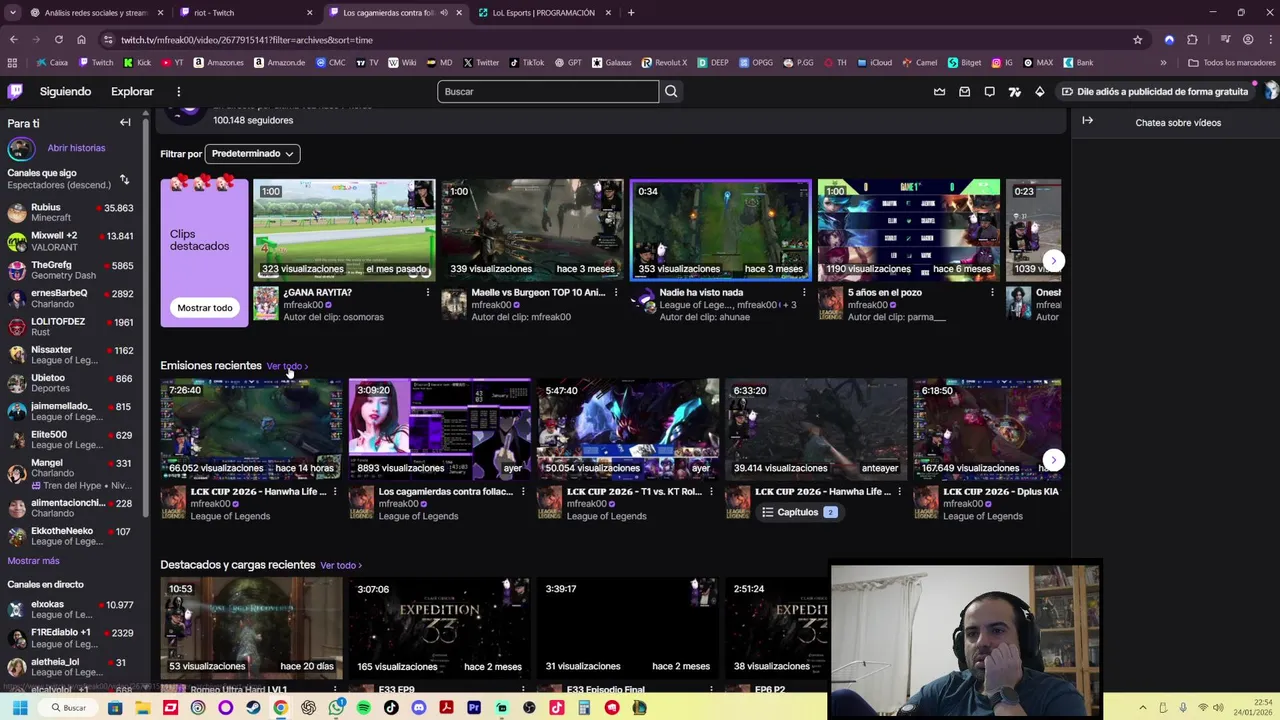Play the ¿GANA RAYITA? clip thumbnail
This screenshot has height=720, width=1280.
tap(344, 230)
